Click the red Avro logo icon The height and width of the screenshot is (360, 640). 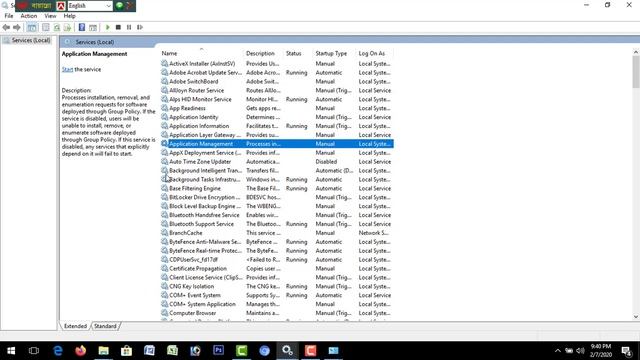coord(61,6)
